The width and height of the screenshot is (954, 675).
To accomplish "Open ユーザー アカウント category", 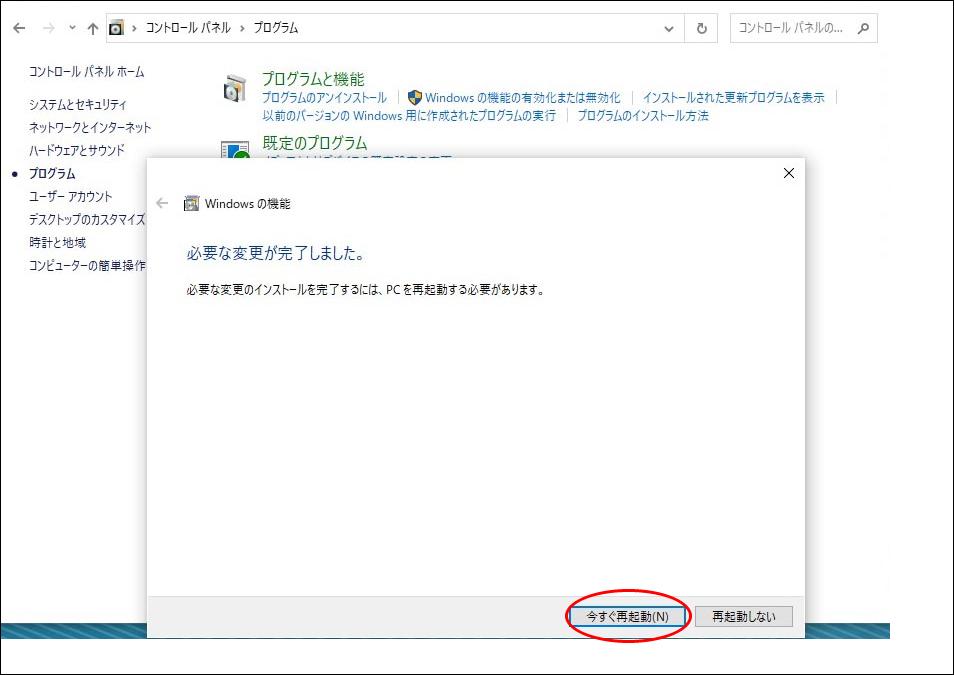I will (x=70, y=197).
